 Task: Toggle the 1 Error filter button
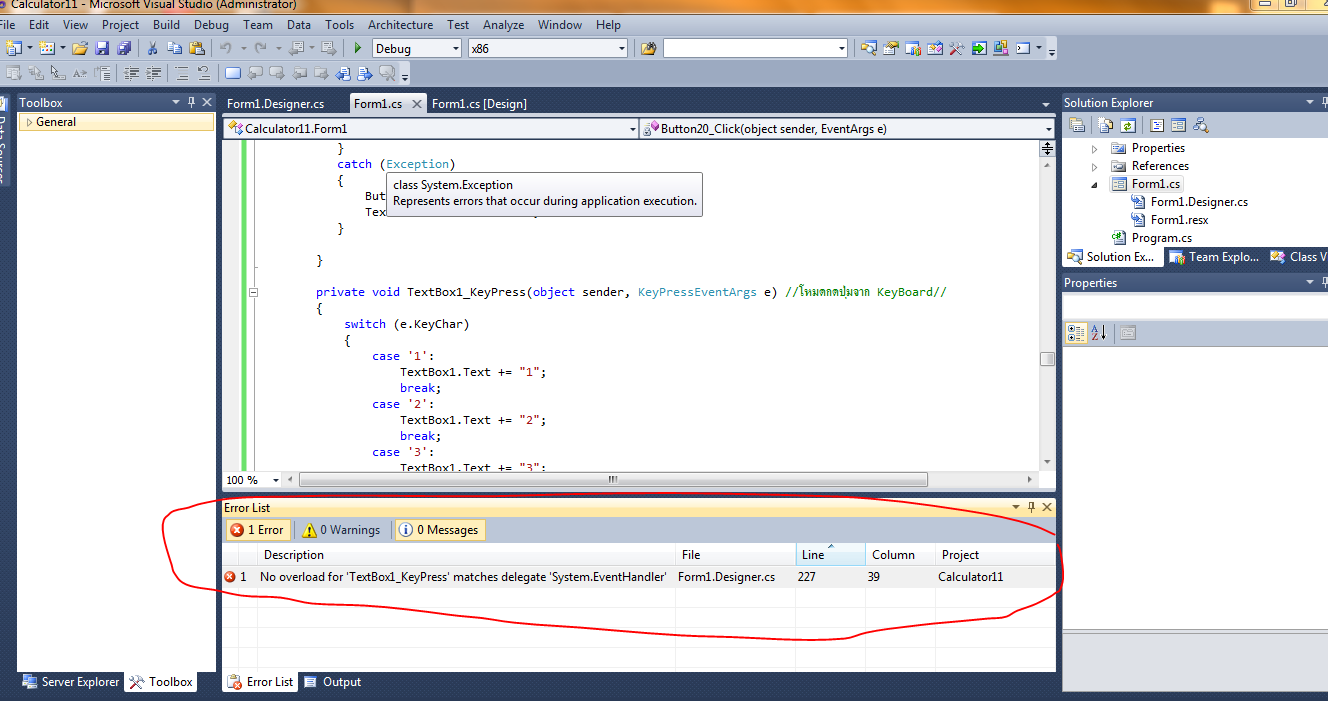[257, 530]
